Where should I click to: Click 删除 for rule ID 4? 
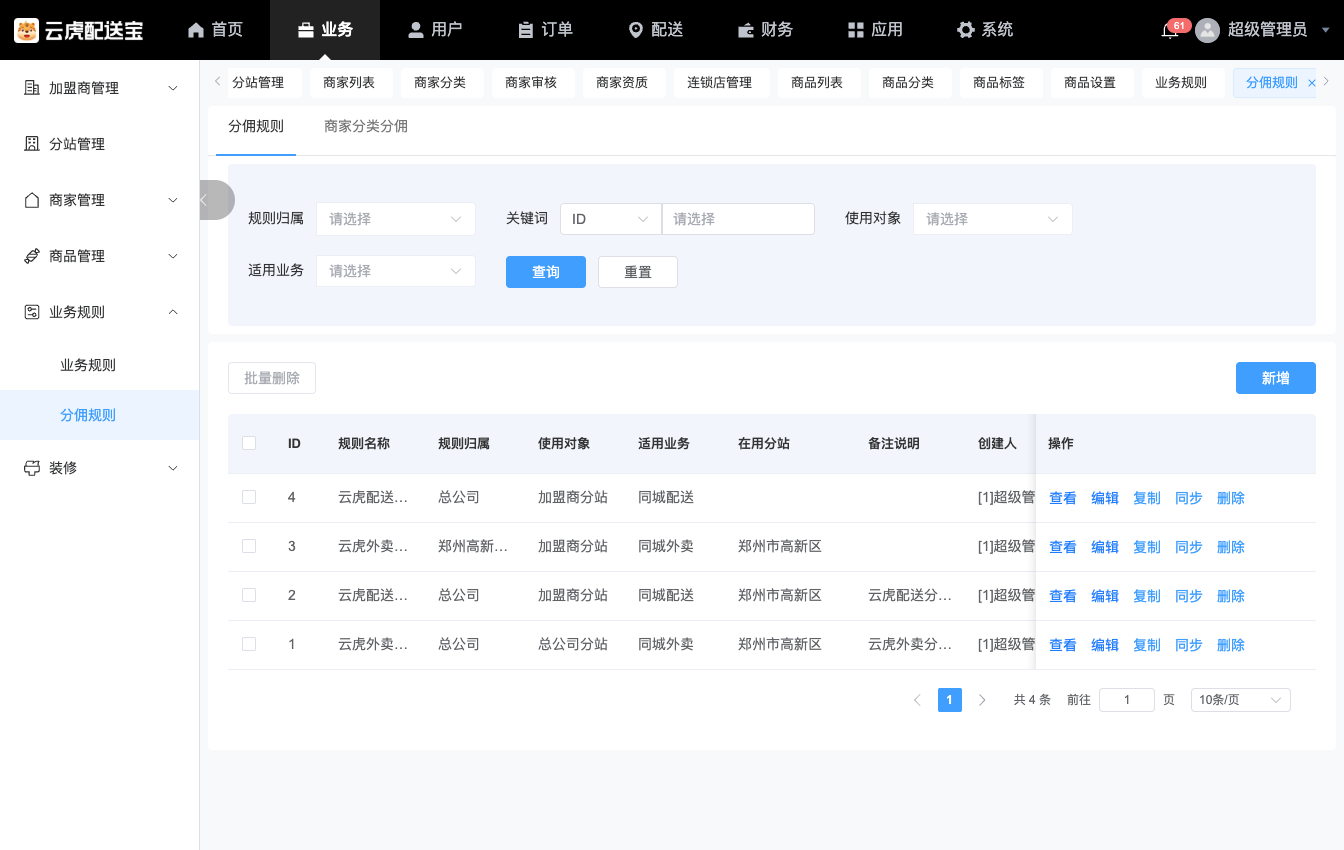pos(1231,498)
